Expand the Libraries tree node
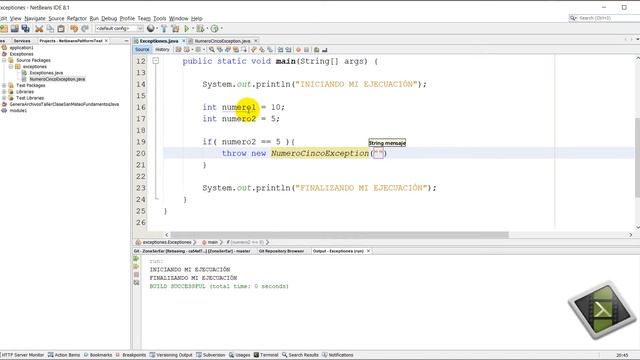 tap(4, 92)
